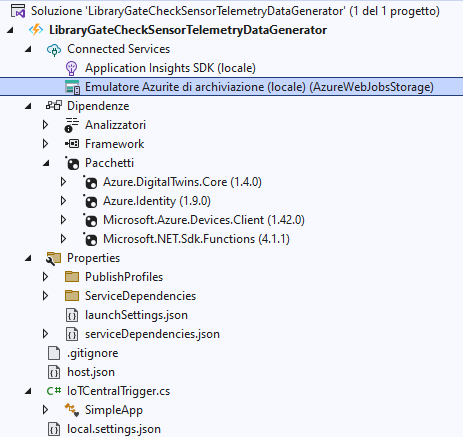Click the PublishProfiles folder icon
Viewport: 463px width, 437px height.
[x=72, y=277]
